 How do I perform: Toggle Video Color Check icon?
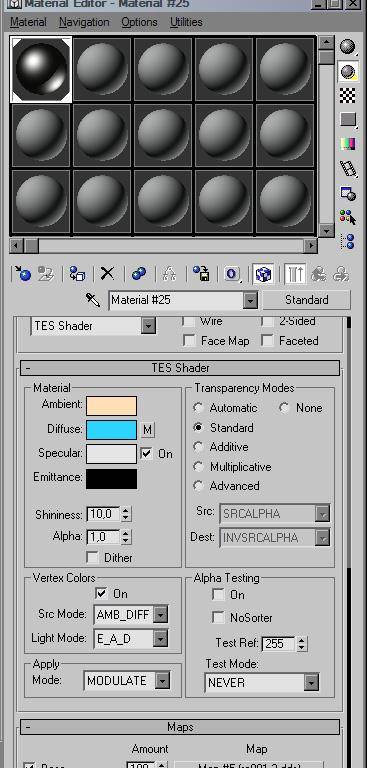pos(347,144)
